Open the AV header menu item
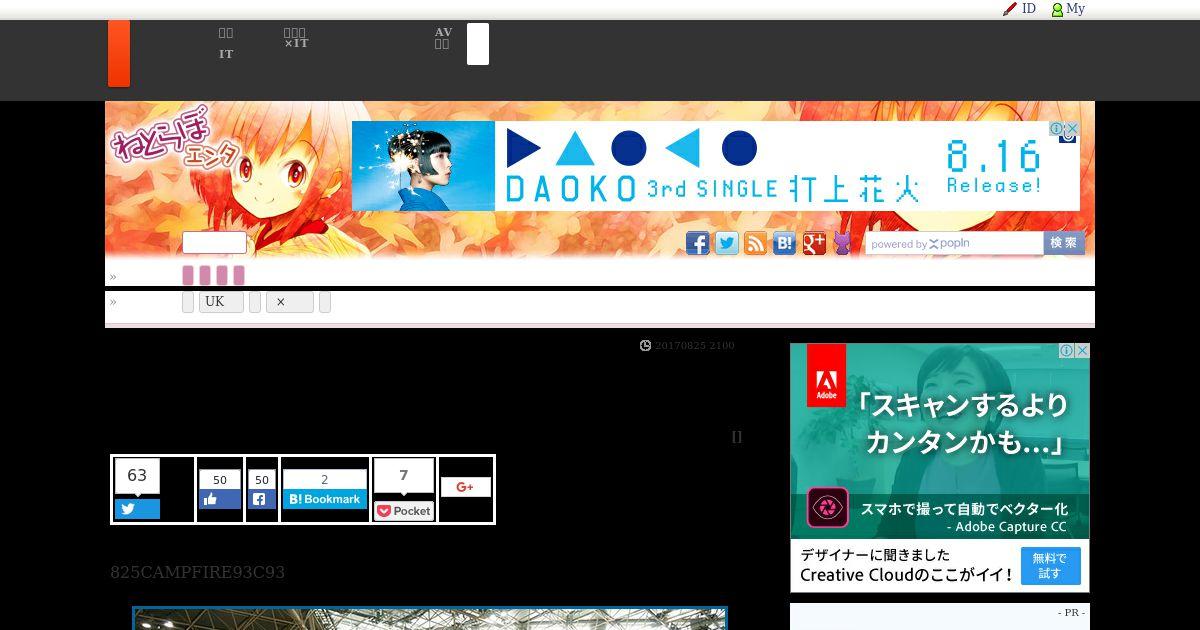The height and width of the screenshot is (630, 1200). coord(443,38)
